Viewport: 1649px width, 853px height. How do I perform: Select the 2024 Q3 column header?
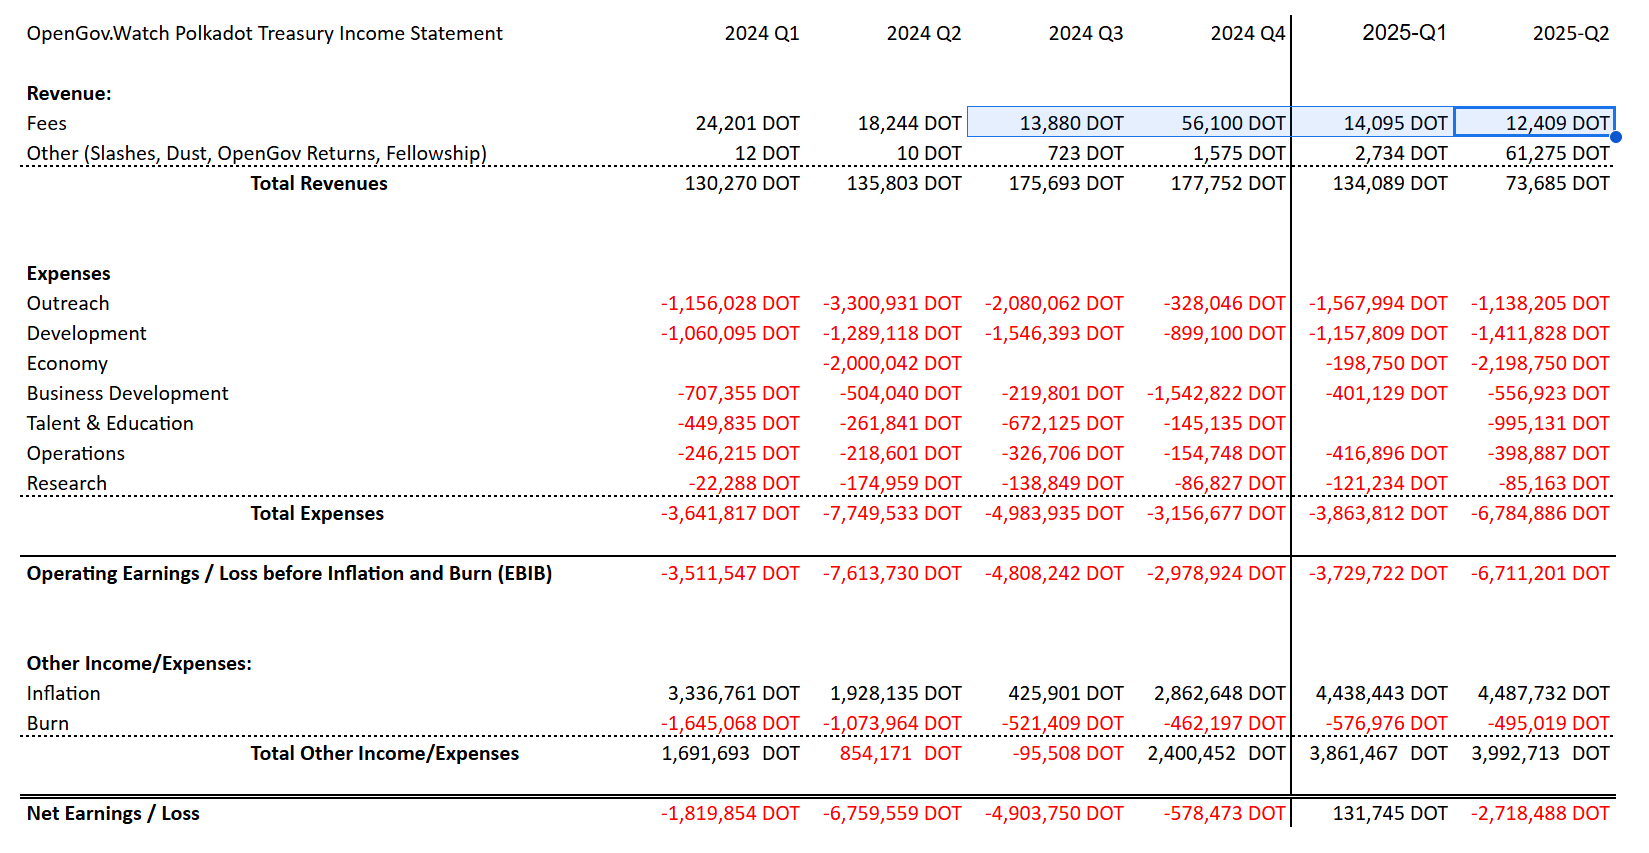(1086, 33)
